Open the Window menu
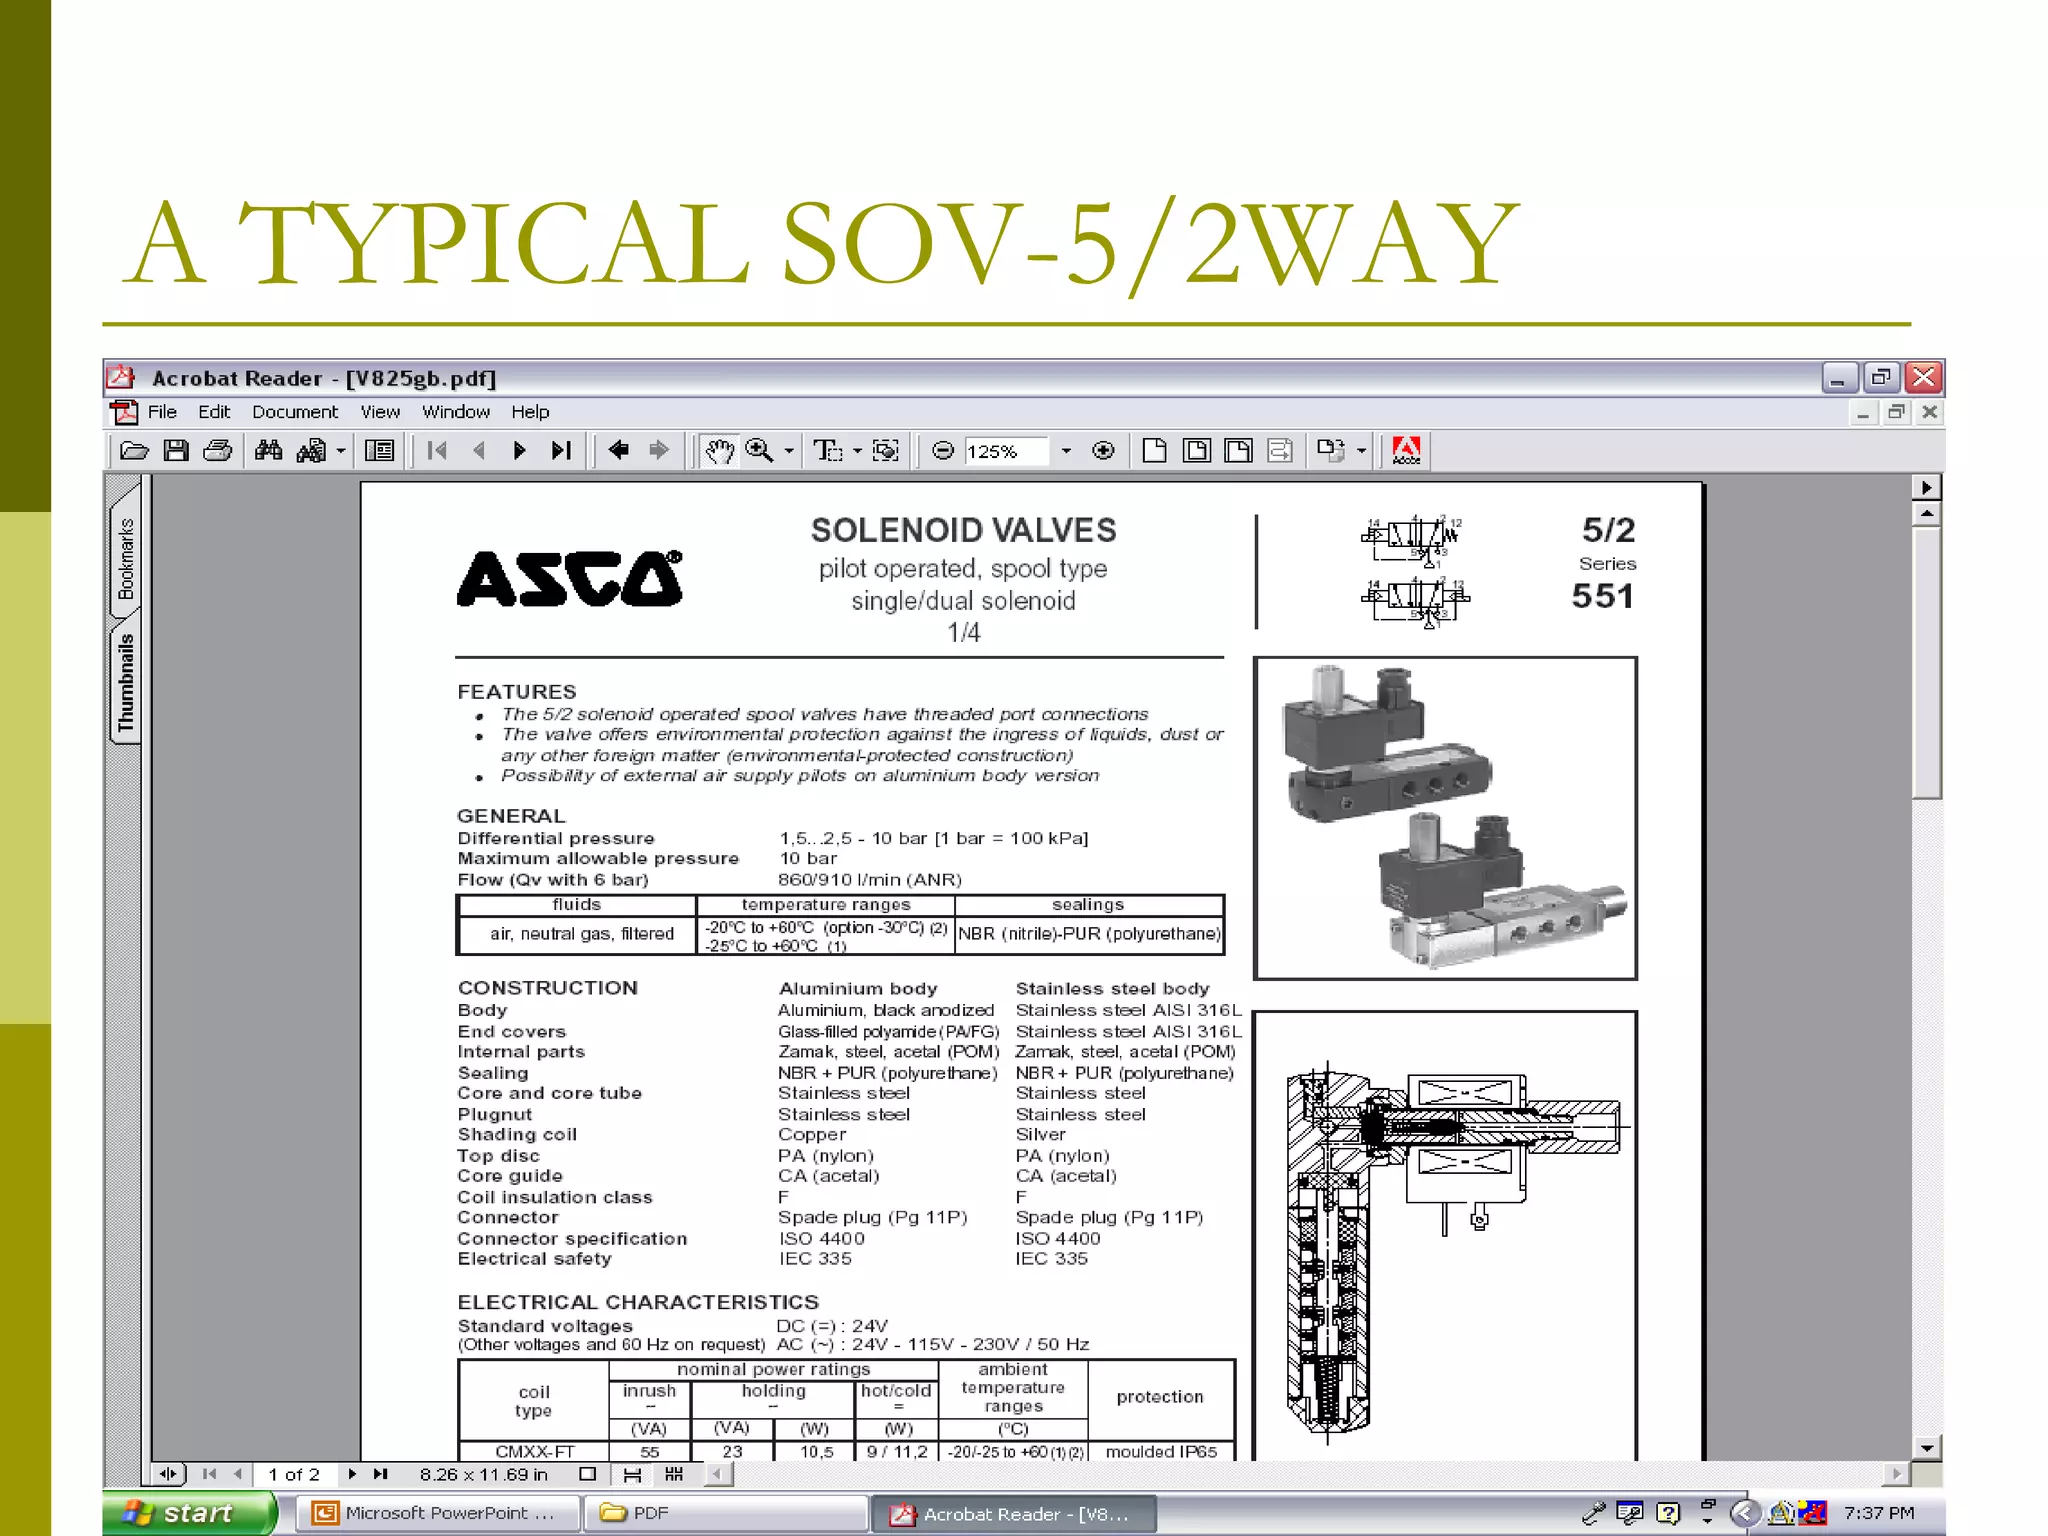This screenshot has width=2048, height=1536. pos(456,412)
